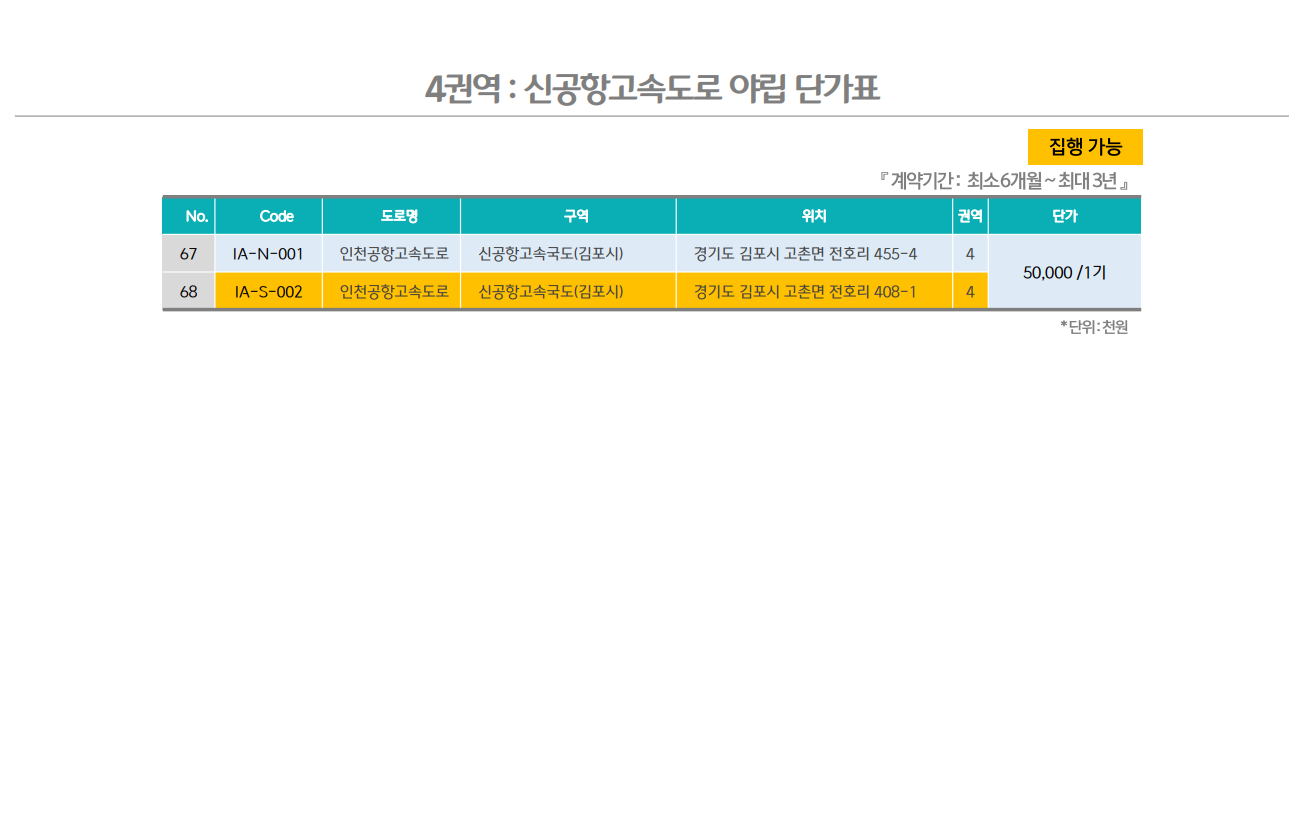
Task: Click the 구역 column header
Action: tap(569, 216)
